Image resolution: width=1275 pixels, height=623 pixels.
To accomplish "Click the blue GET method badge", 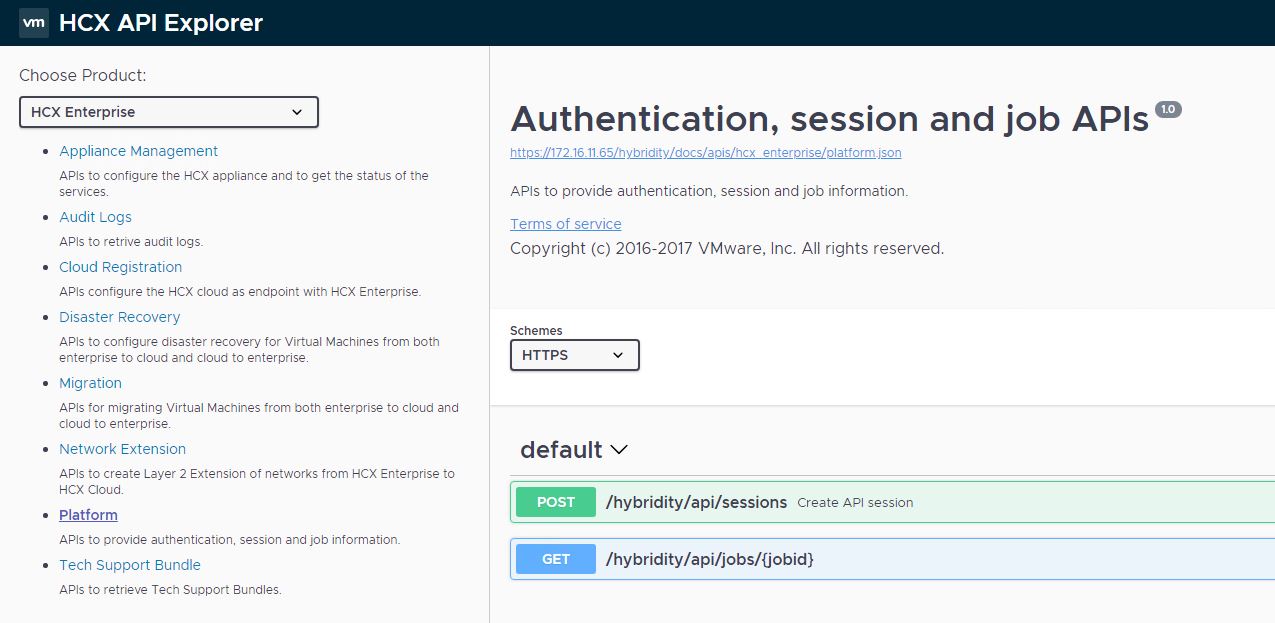I will coord(555,559).
